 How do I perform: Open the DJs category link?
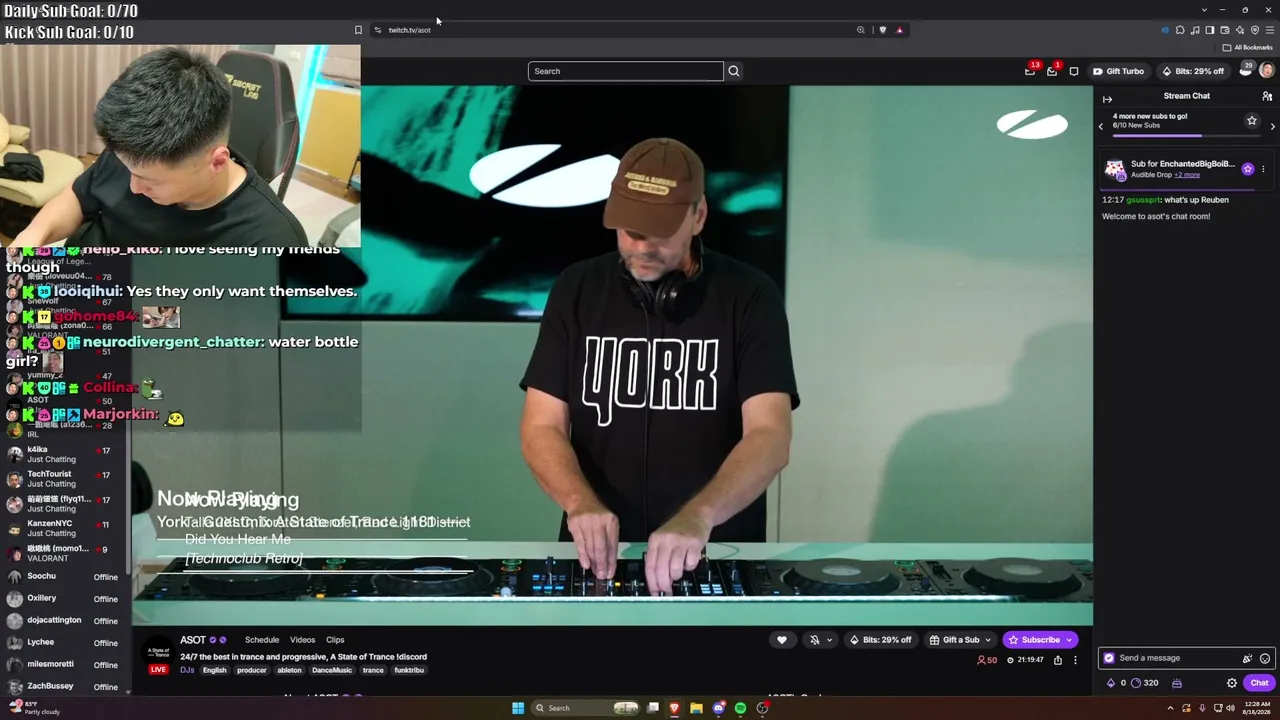pos(187,670)
